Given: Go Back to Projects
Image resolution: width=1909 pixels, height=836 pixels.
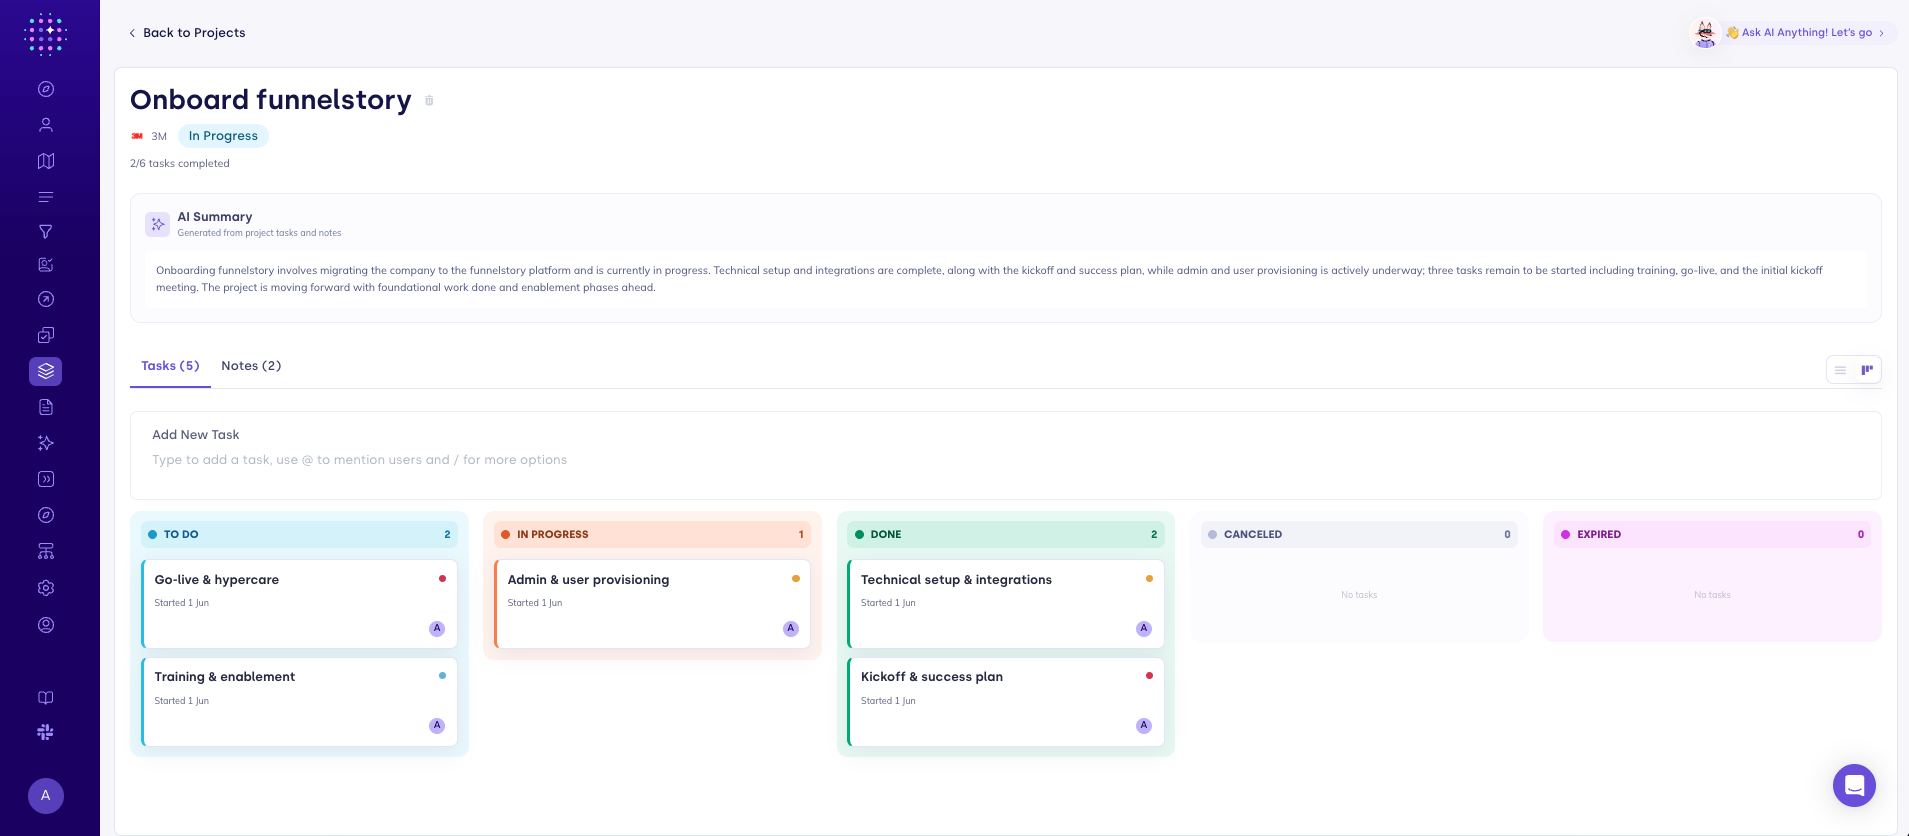Looking at the screenshot, I should (187, 33).
